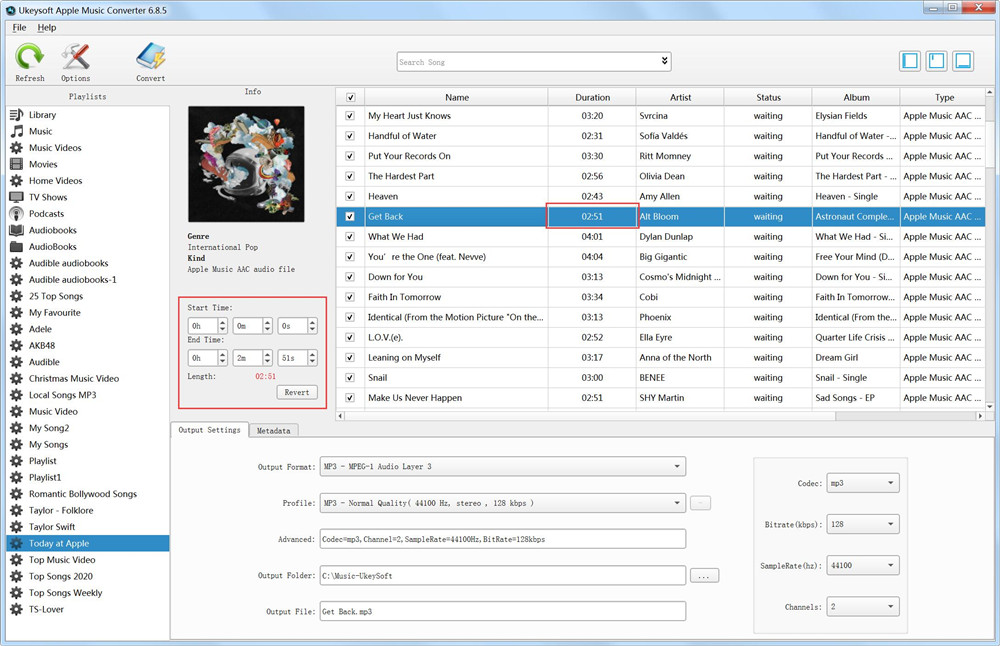The width and height of the screenshot is (1000, 646).
Task: Open the Movies film icon
Action: coord(17,164)
